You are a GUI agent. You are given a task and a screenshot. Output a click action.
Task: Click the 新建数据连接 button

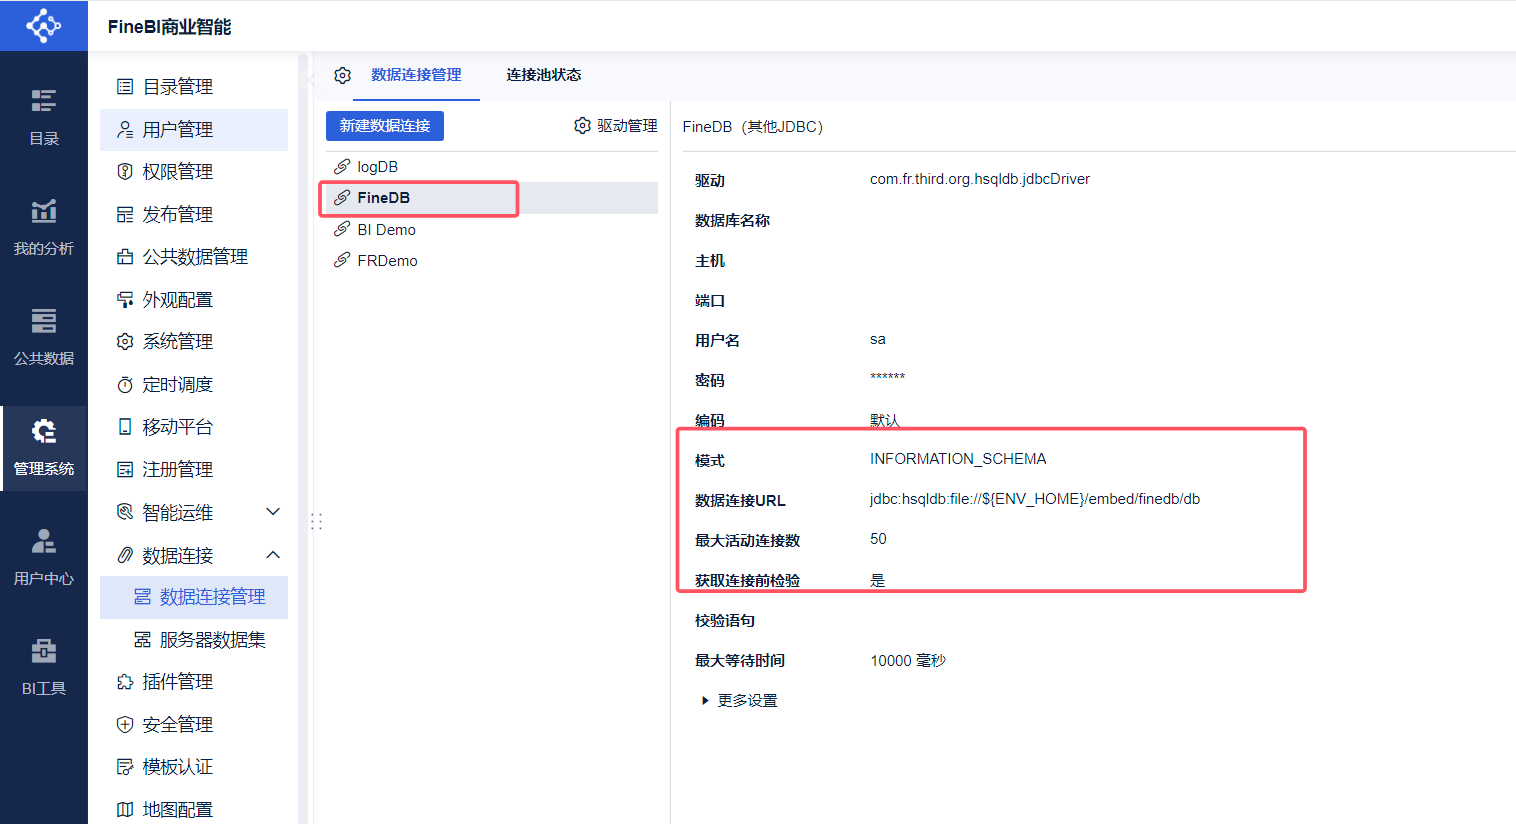pyautogui.click(x=385, y=126)
